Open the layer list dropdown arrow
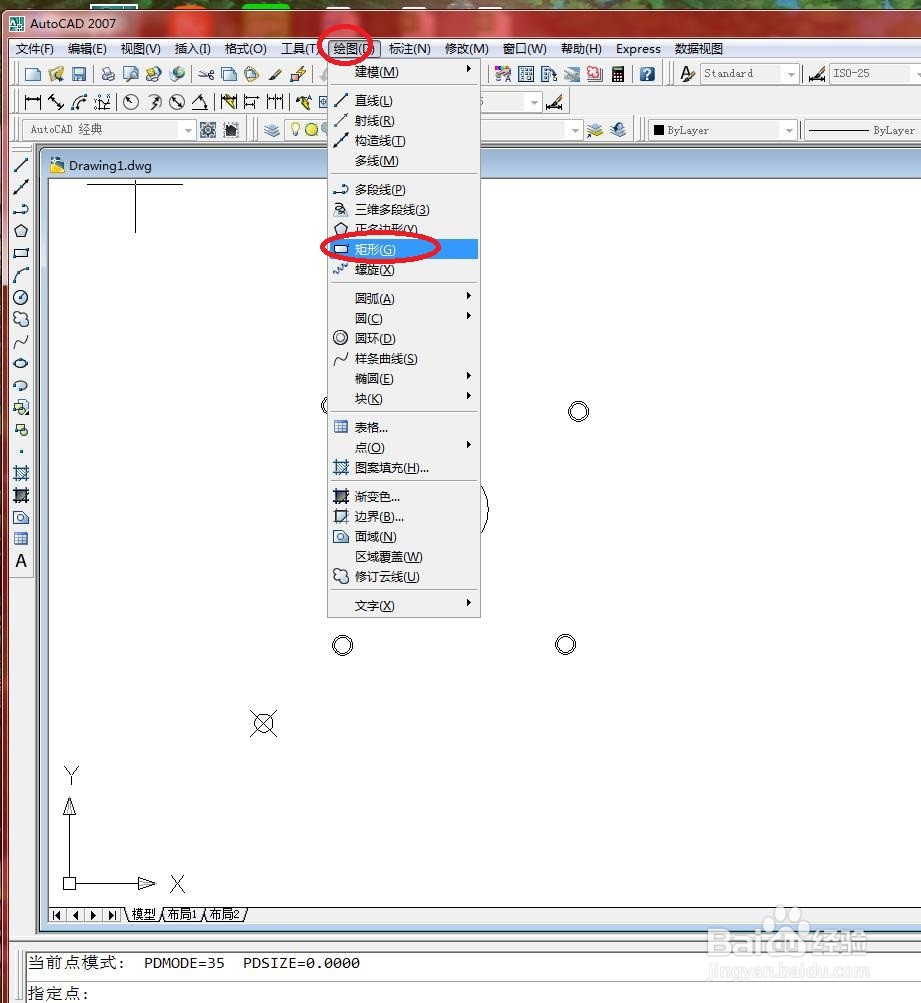The height and width of the screenshot is (1003, 921). point(575,130)
